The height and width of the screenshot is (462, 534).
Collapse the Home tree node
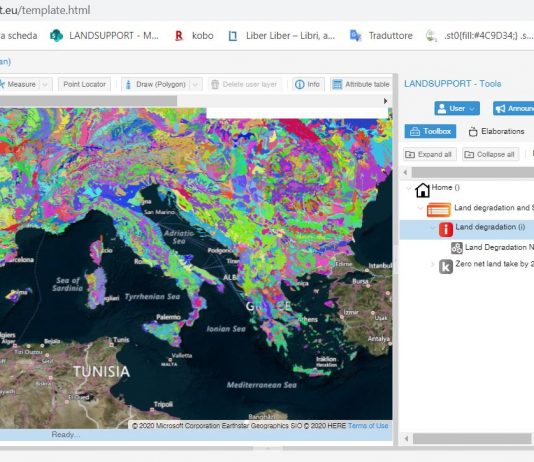[x=408, y=188]
